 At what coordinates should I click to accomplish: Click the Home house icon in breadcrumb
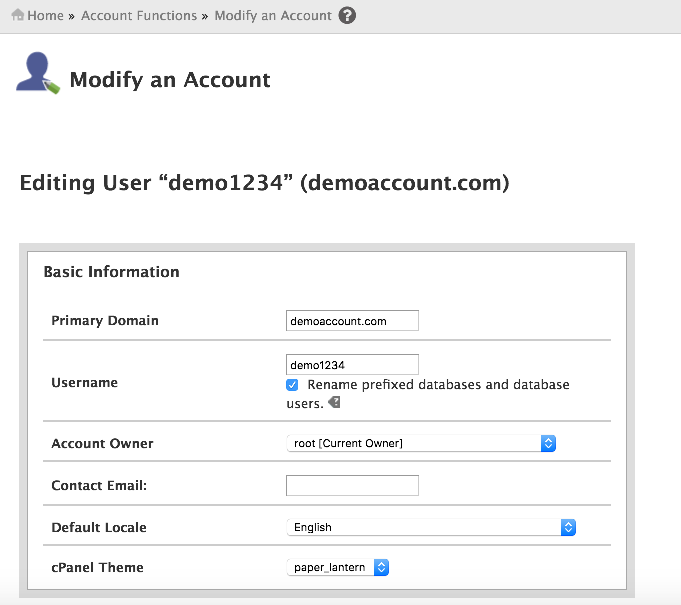17,16
